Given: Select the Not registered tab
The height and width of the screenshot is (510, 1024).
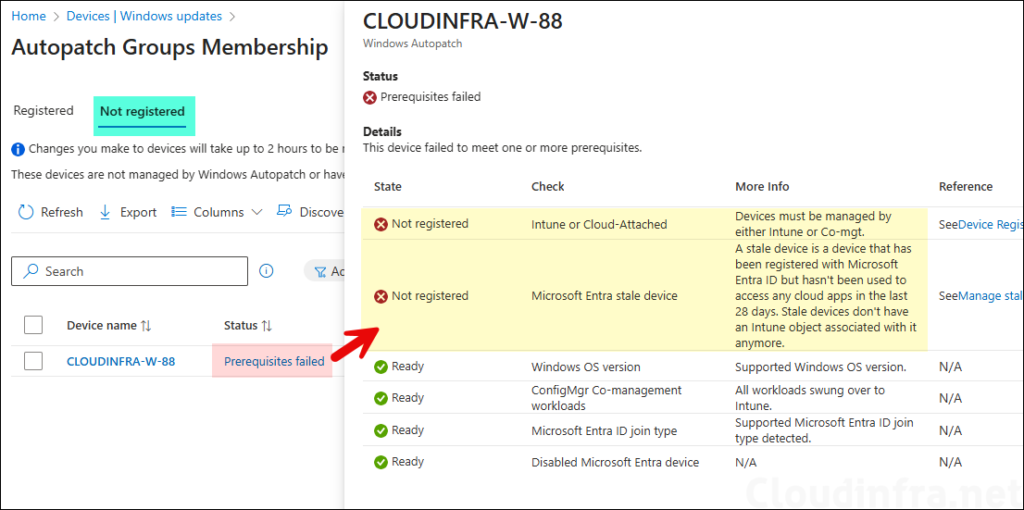Looking at the screenshot, I should 142,112.
